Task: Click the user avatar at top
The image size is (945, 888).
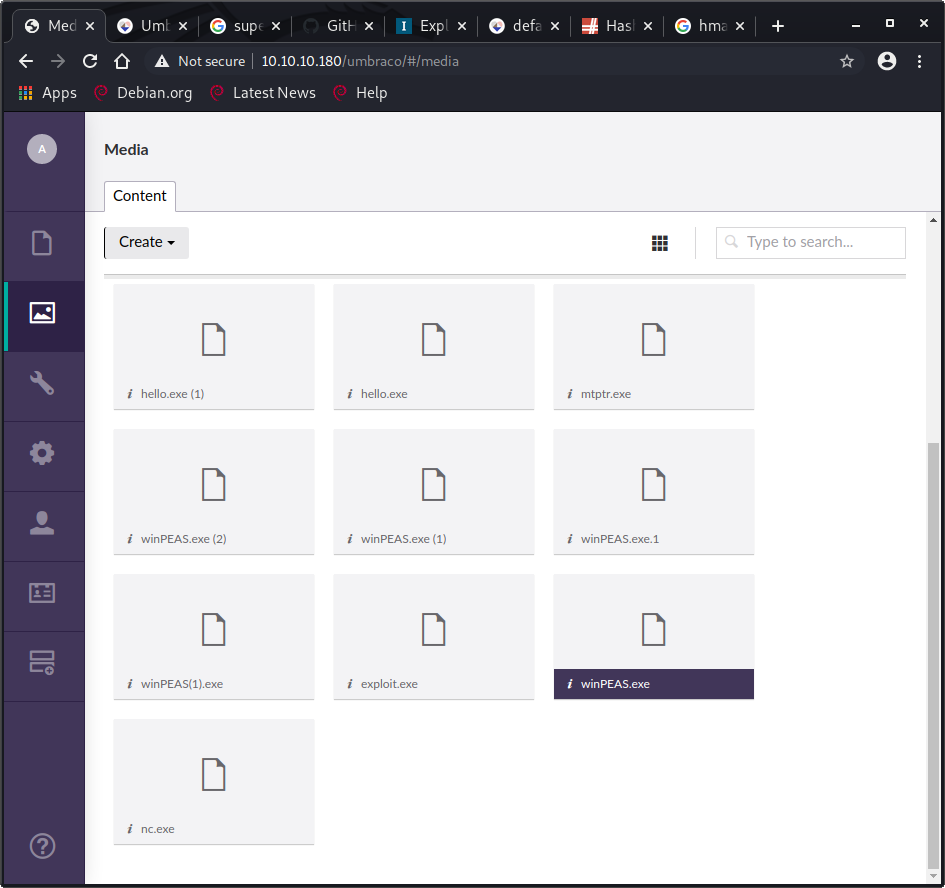Action: pos(42,150)
